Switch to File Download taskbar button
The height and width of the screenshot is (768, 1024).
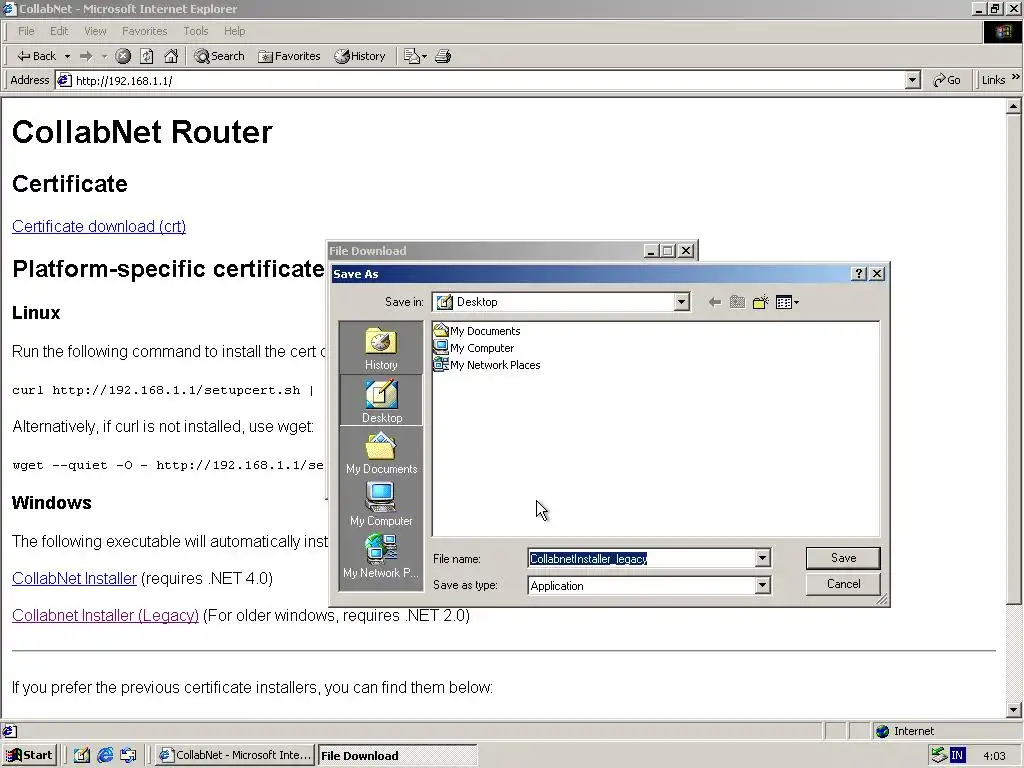point(397,756)
